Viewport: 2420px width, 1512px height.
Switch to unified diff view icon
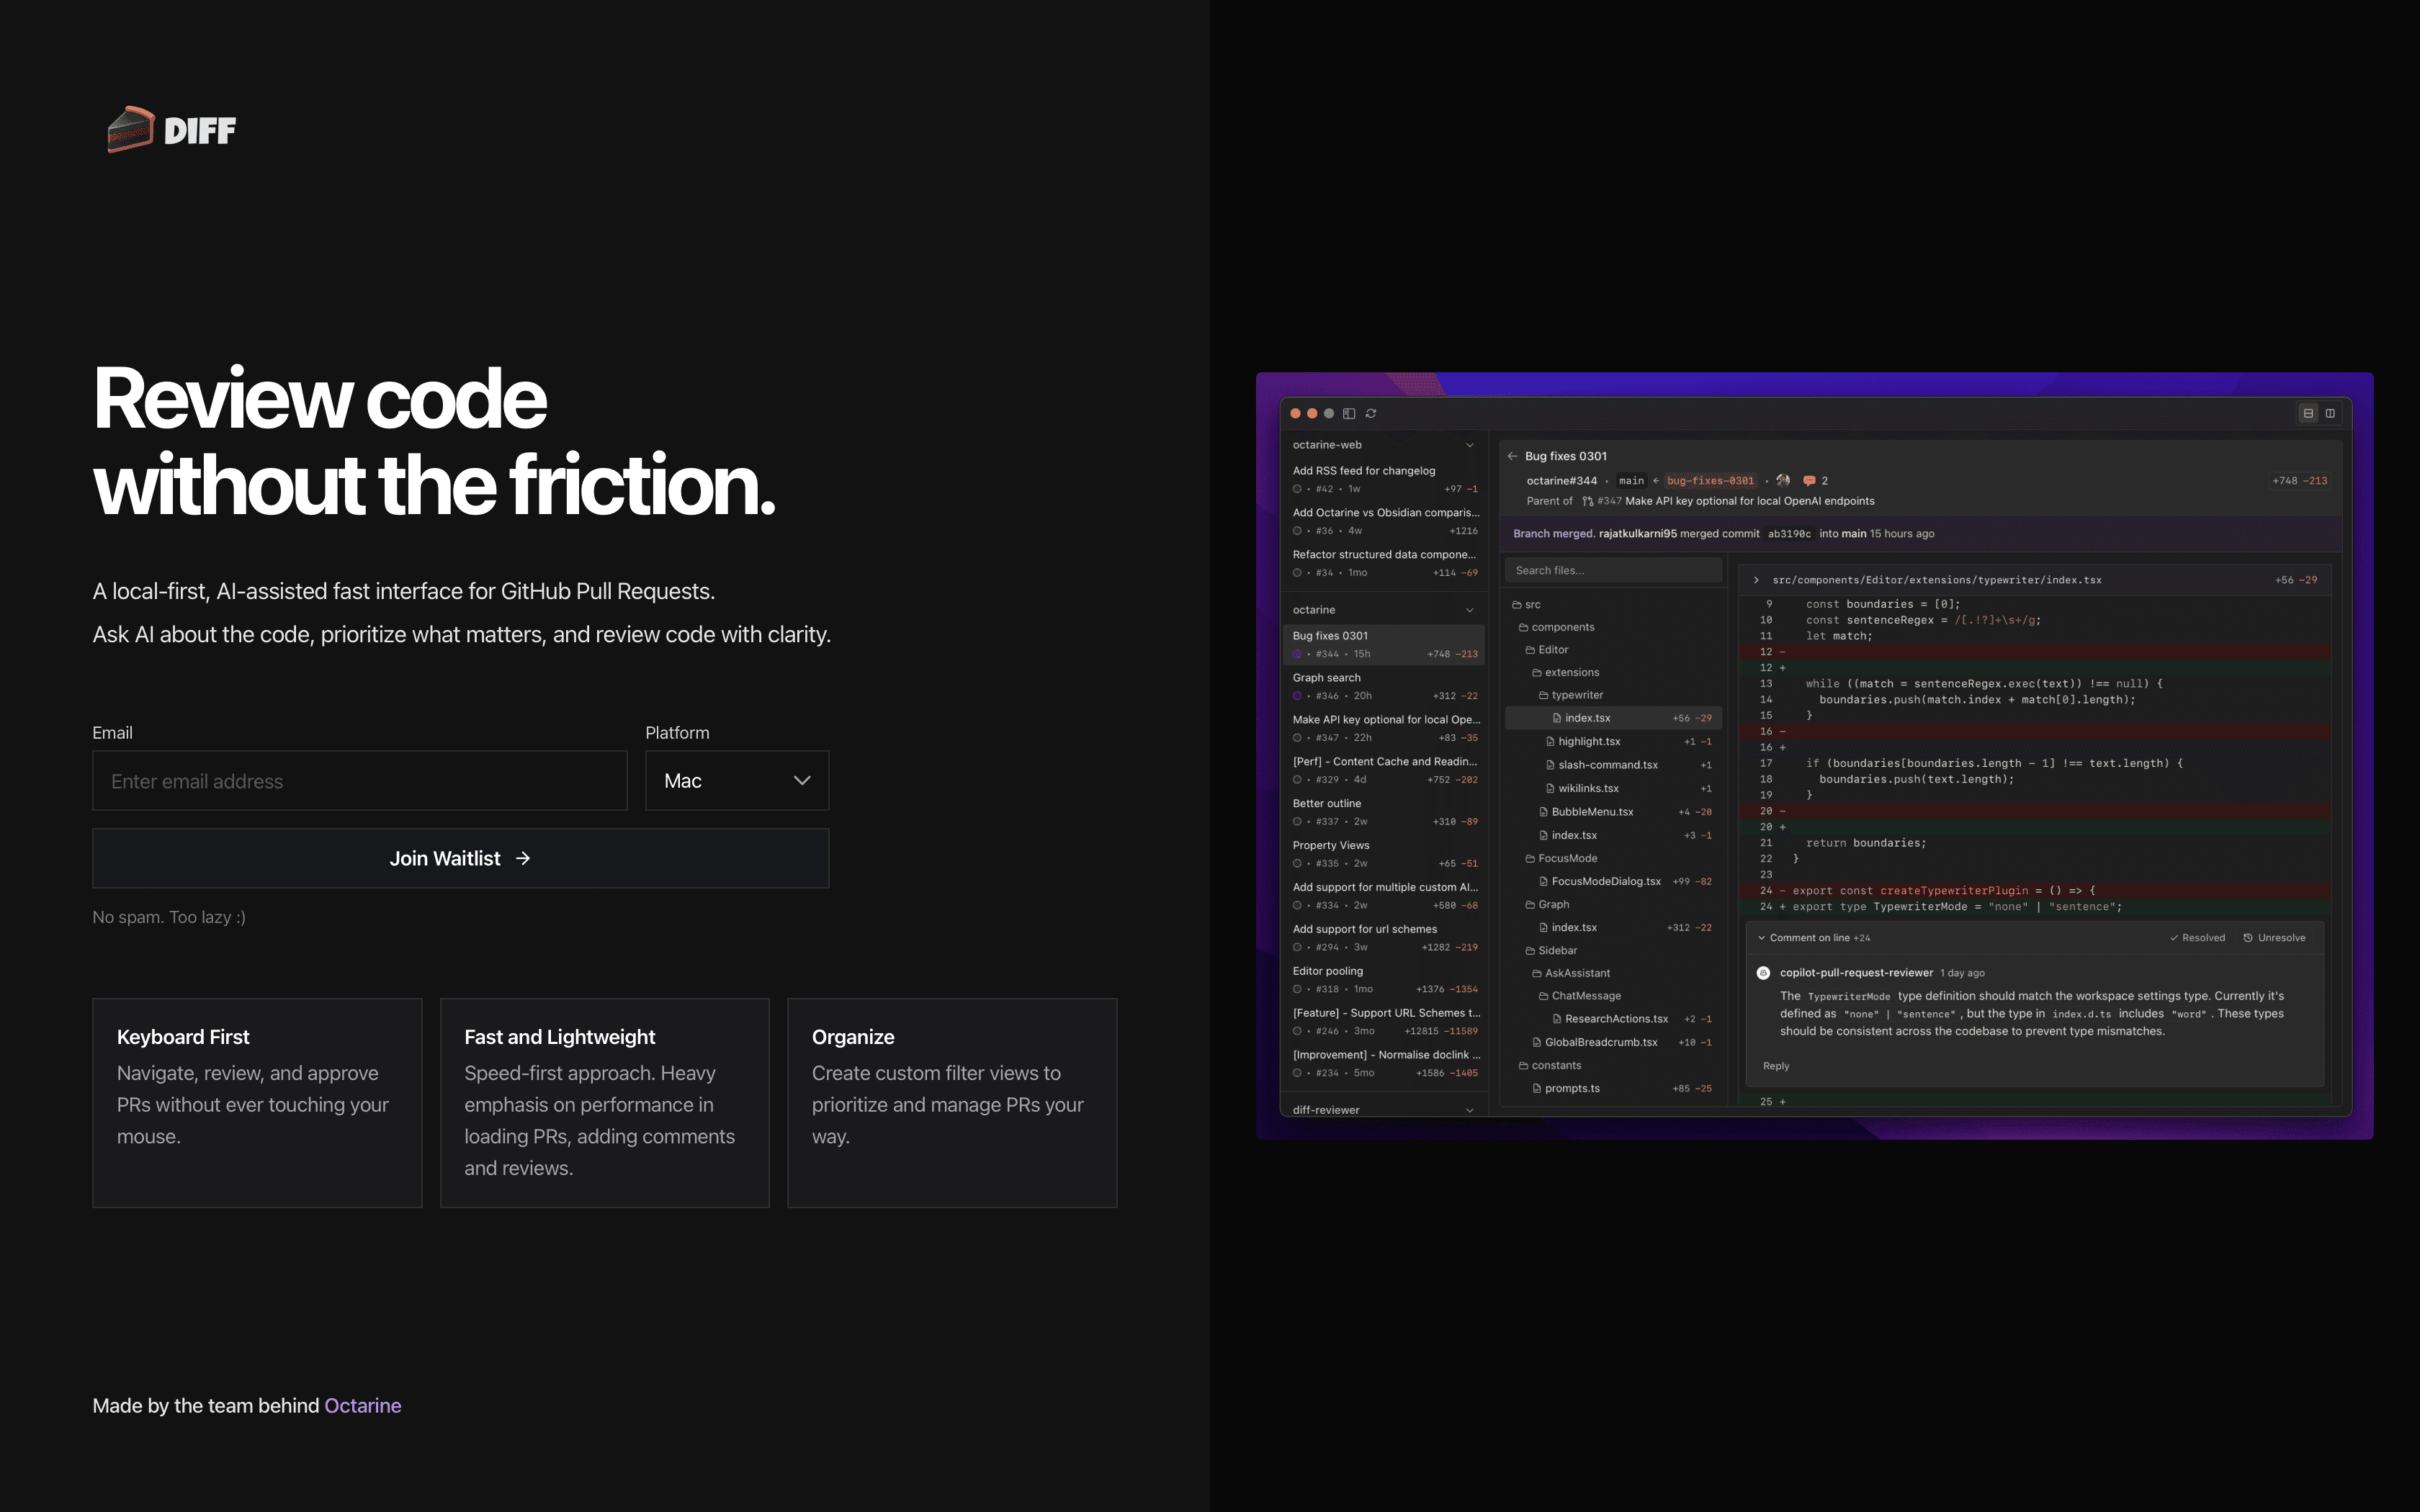pos(2308,413)
